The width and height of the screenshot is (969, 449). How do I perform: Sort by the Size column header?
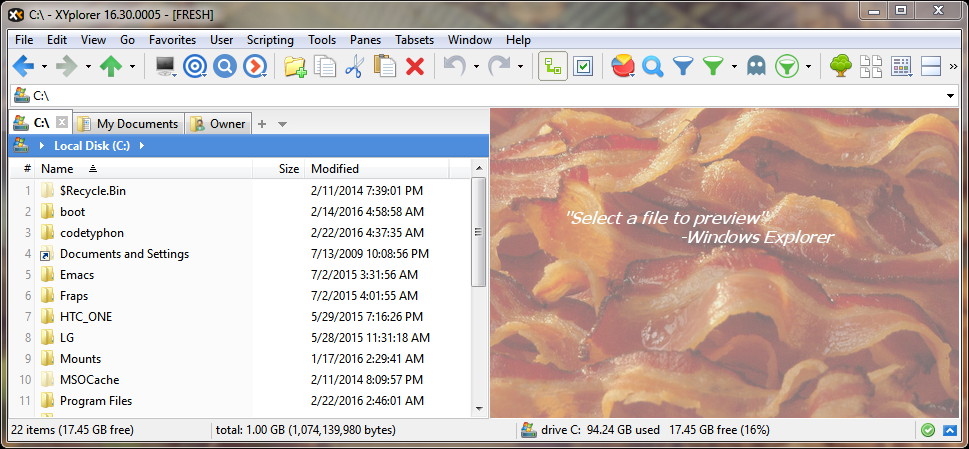click(x=279, y=169)
